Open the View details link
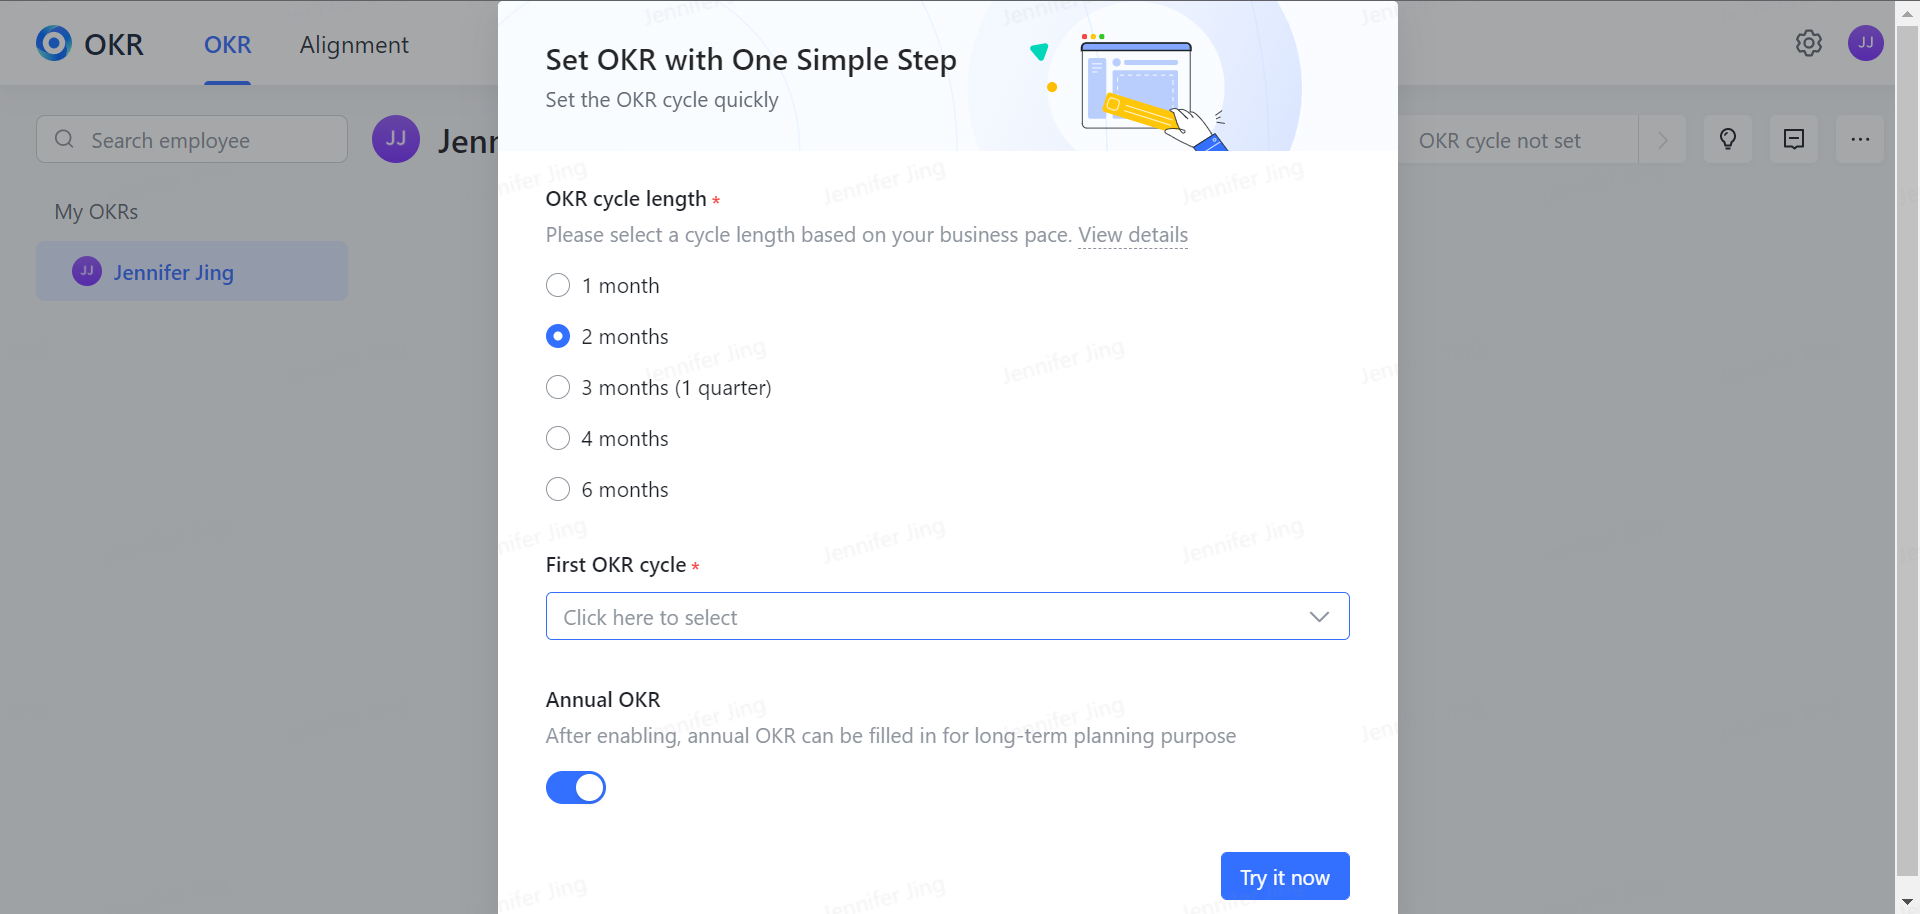This screenshot has height=914, width=1920. pos(1133,235)
